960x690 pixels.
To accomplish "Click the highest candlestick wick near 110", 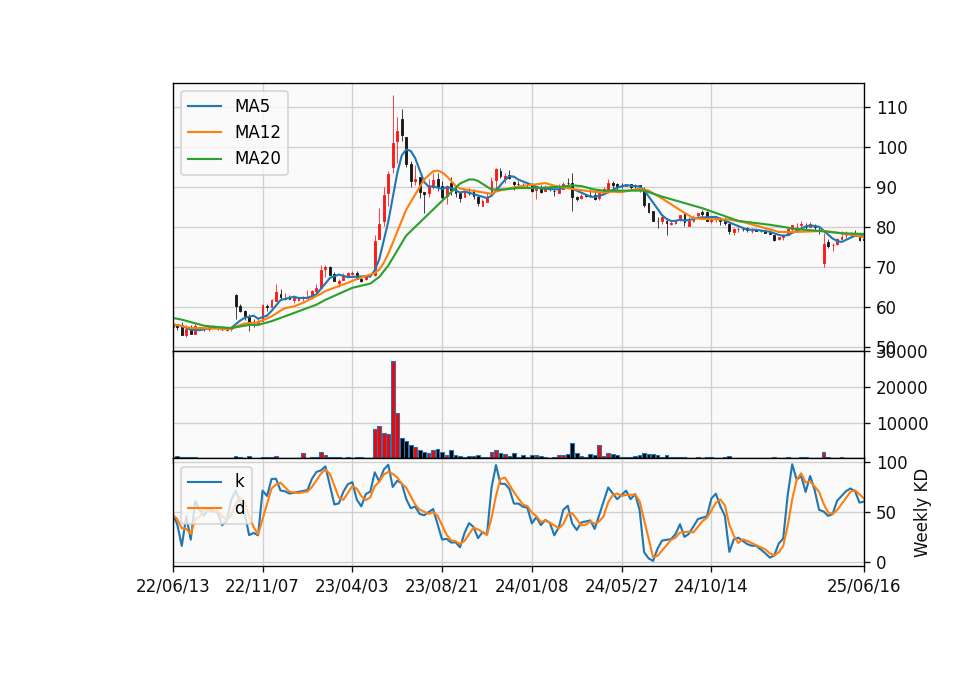I will [x=394, y=119].
